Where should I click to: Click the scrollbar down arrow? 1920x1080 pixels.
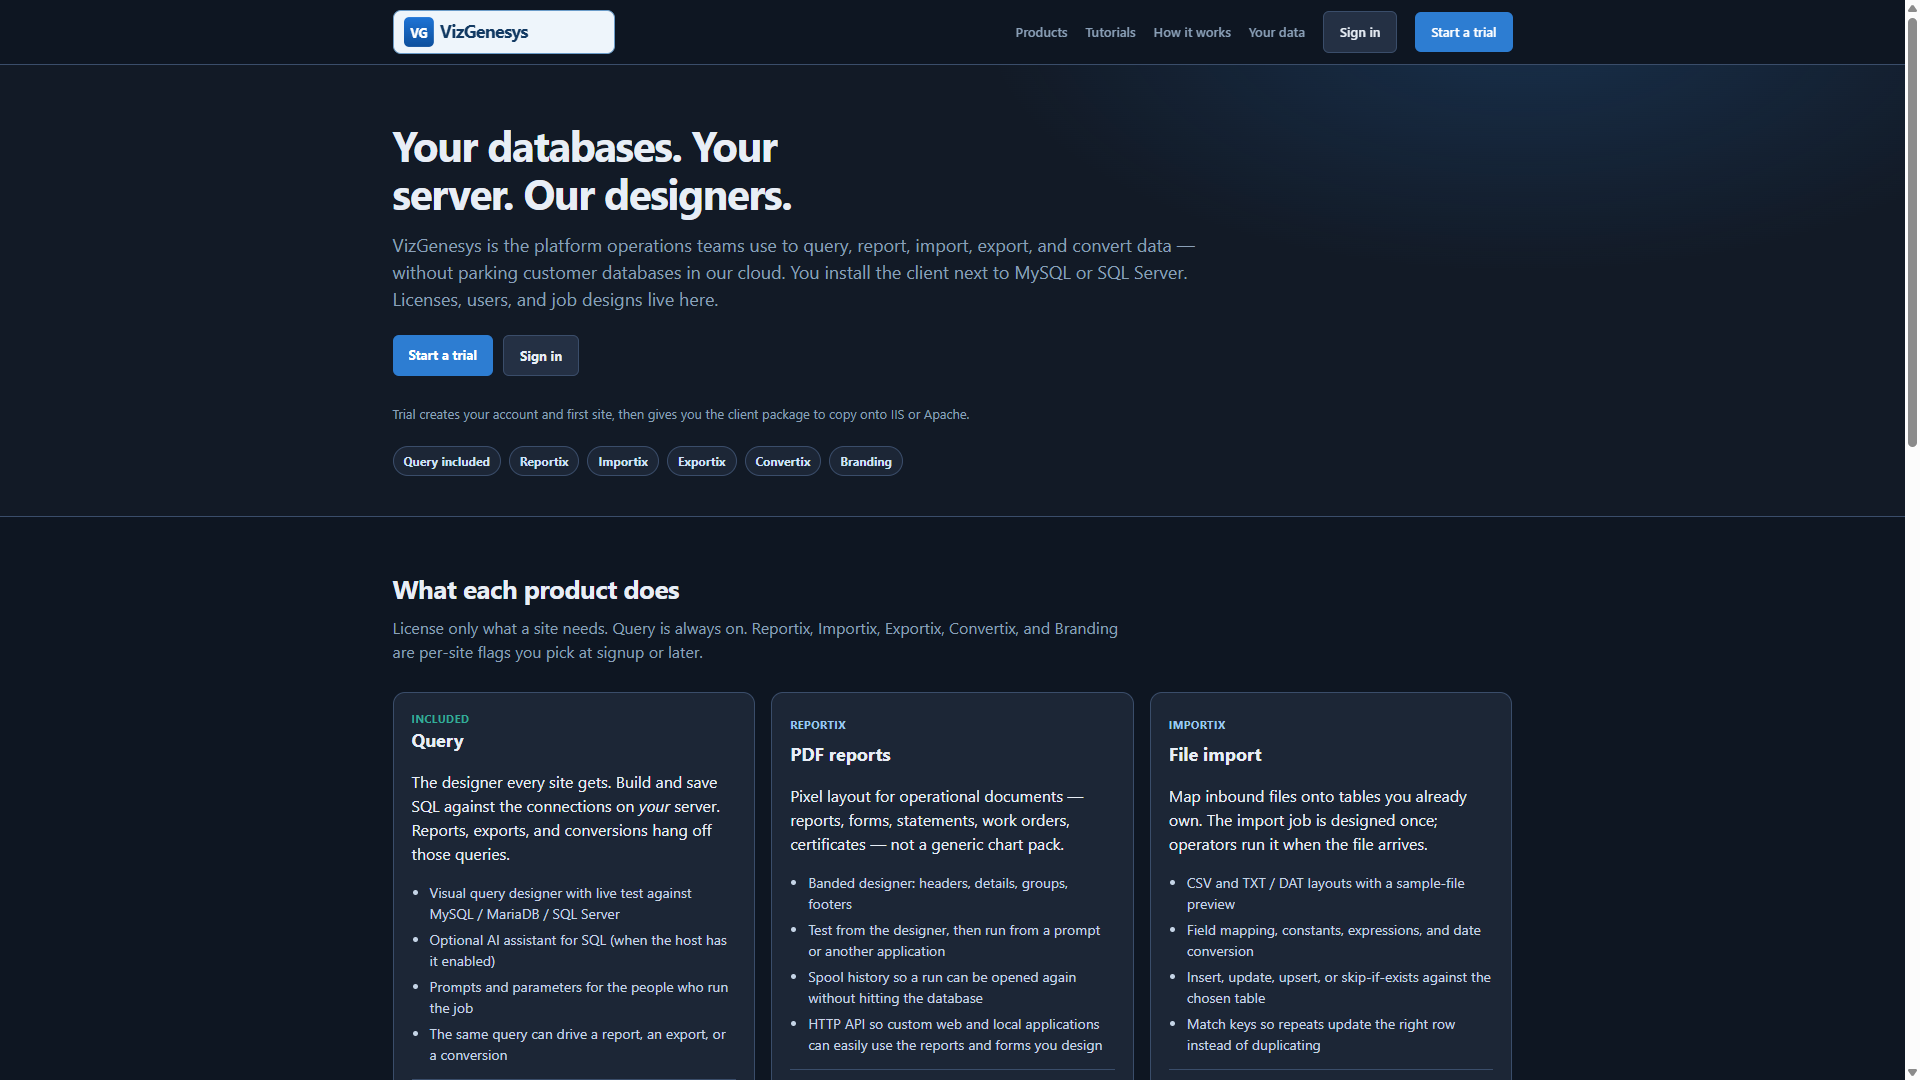[1912, 1072]
